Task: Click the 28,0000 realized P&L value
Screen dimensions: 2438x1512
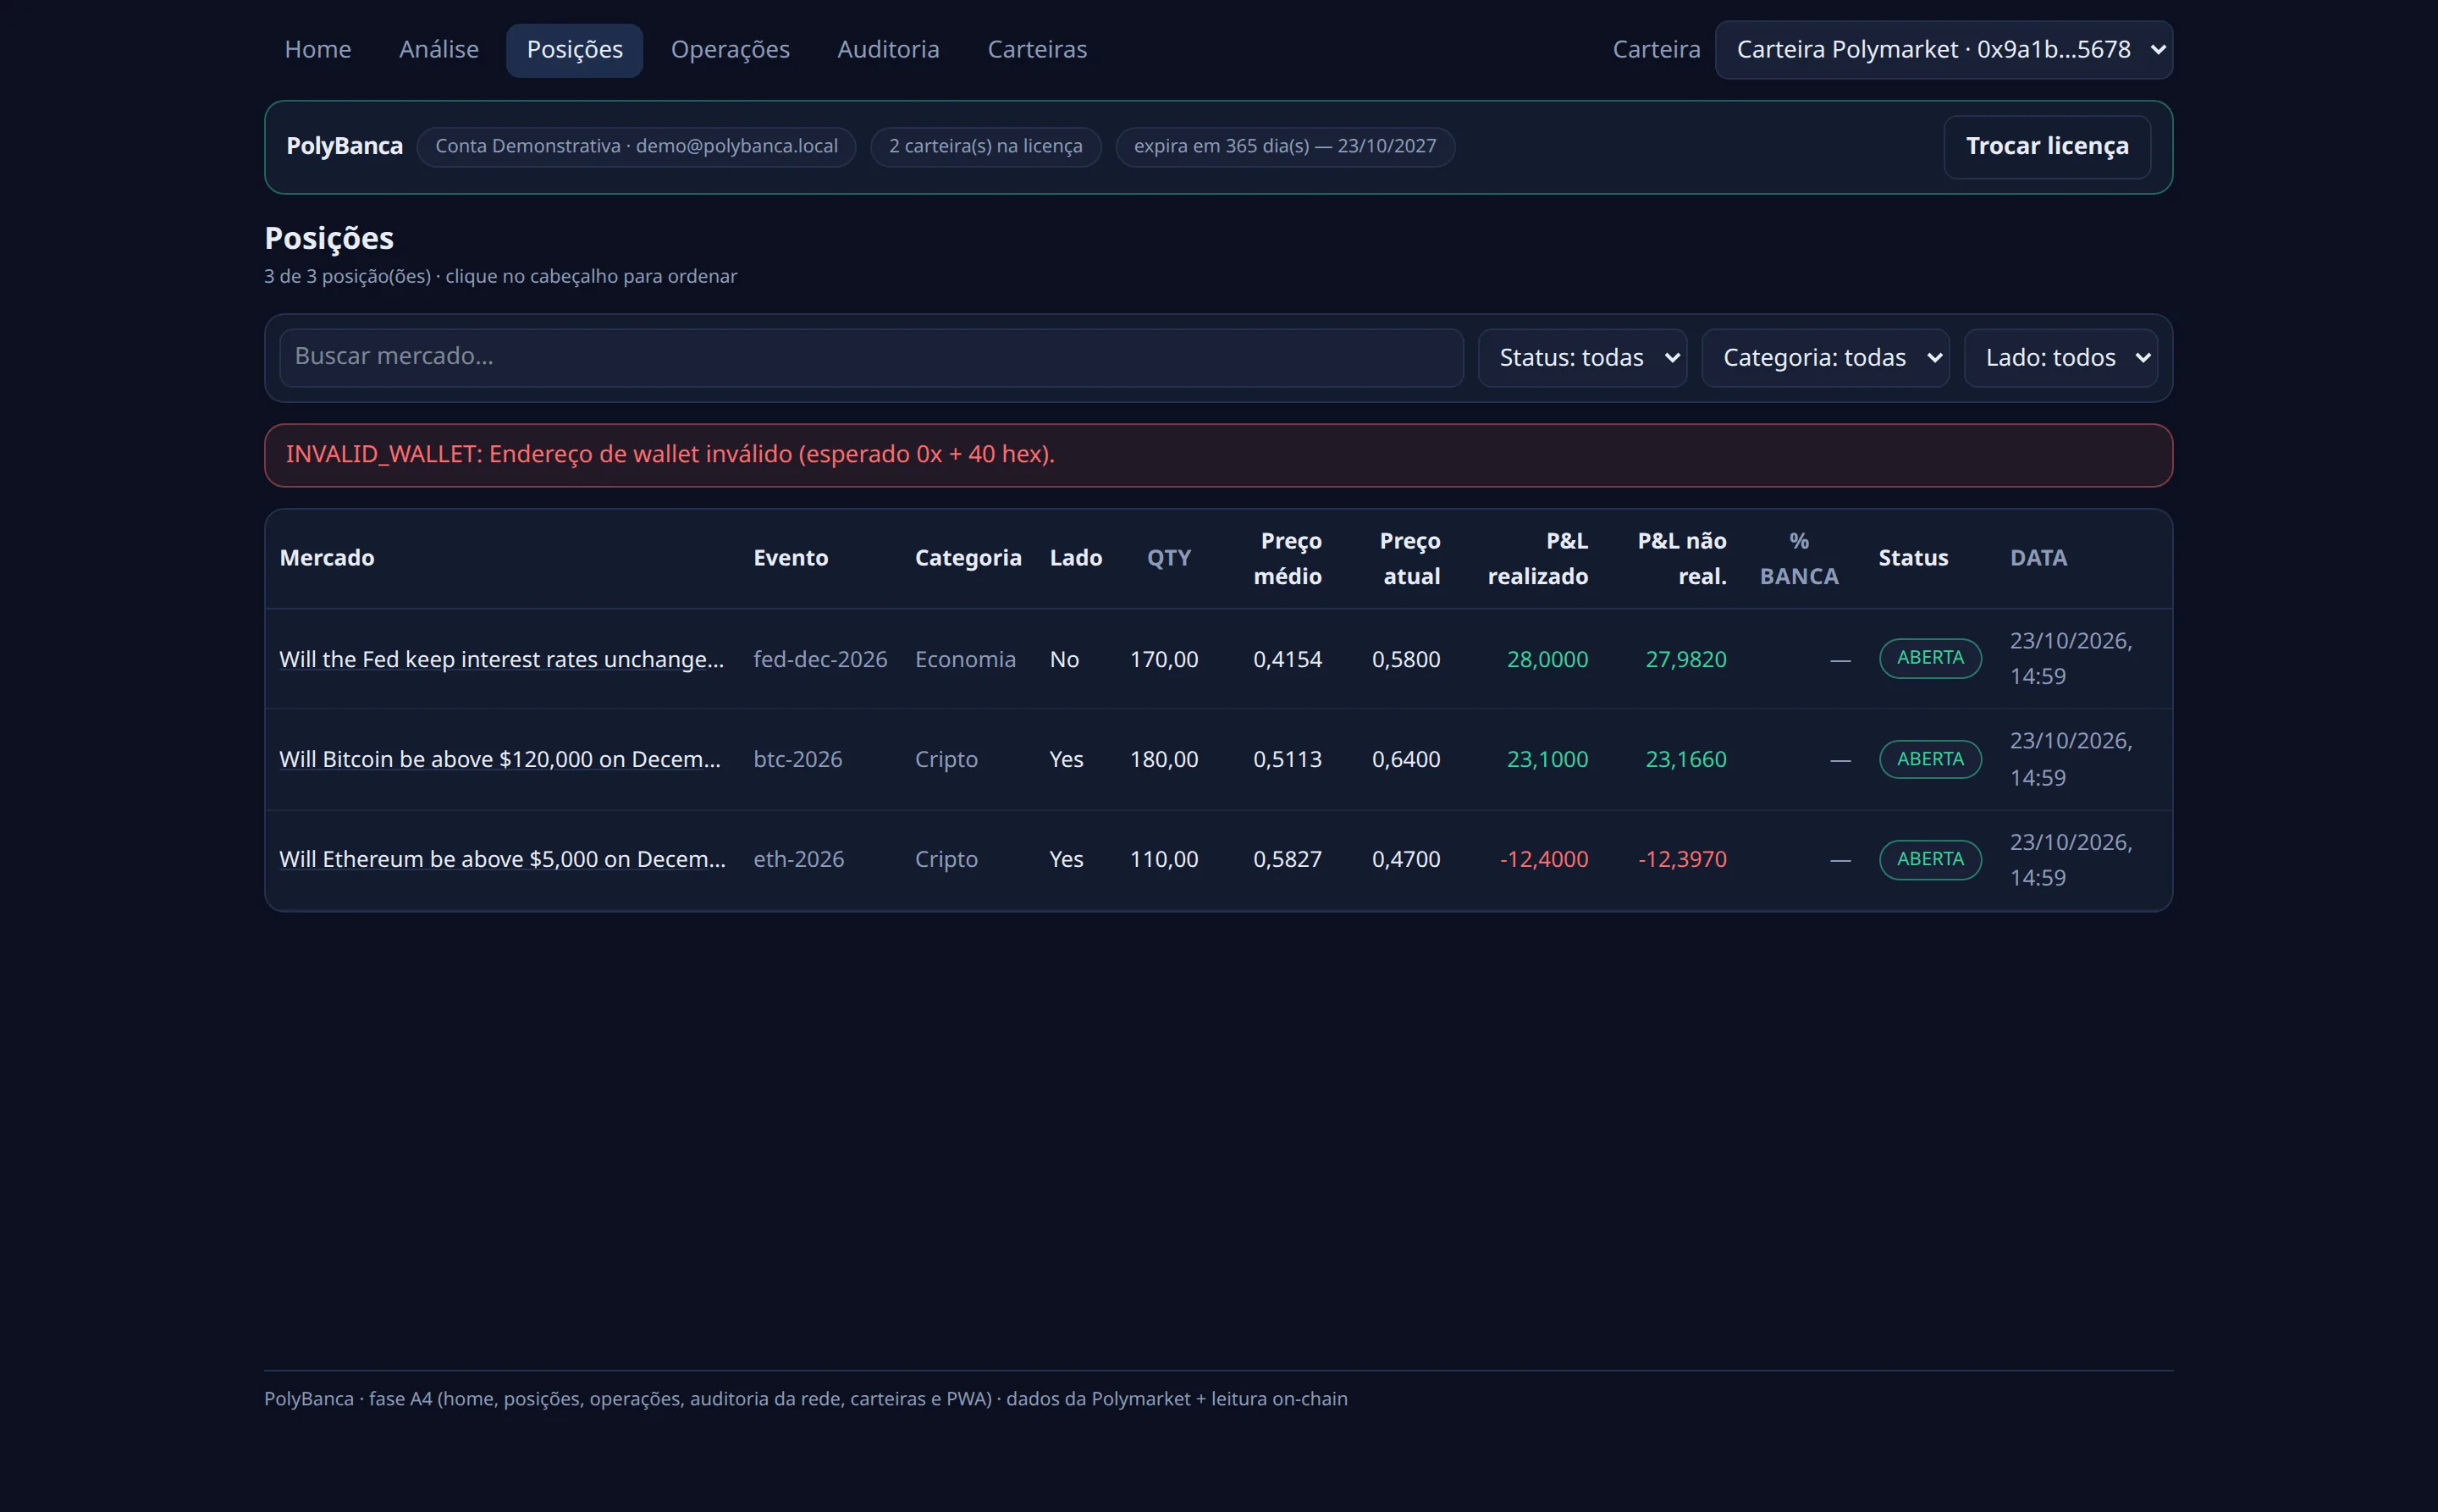Action: [1547, 659]
